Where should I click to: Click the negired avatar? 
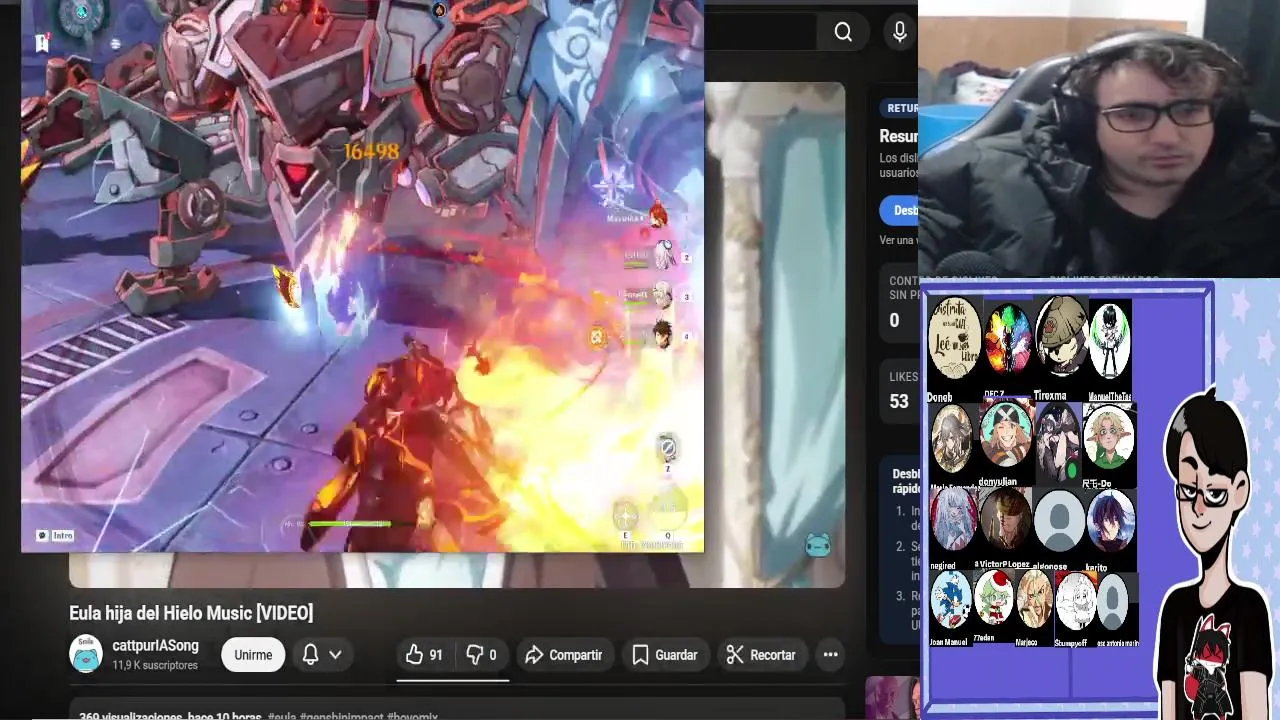pyautogui.click(x=953, y=519)
